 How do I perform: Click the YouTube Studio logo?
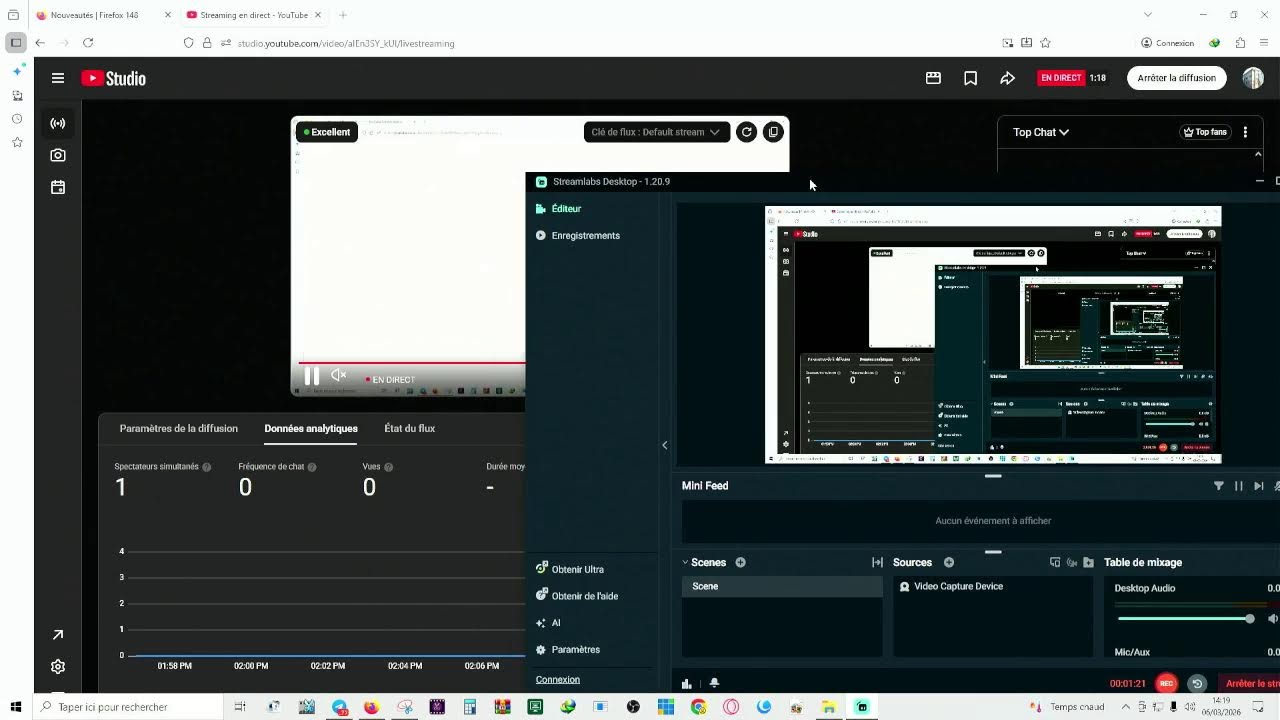(114, 78)
